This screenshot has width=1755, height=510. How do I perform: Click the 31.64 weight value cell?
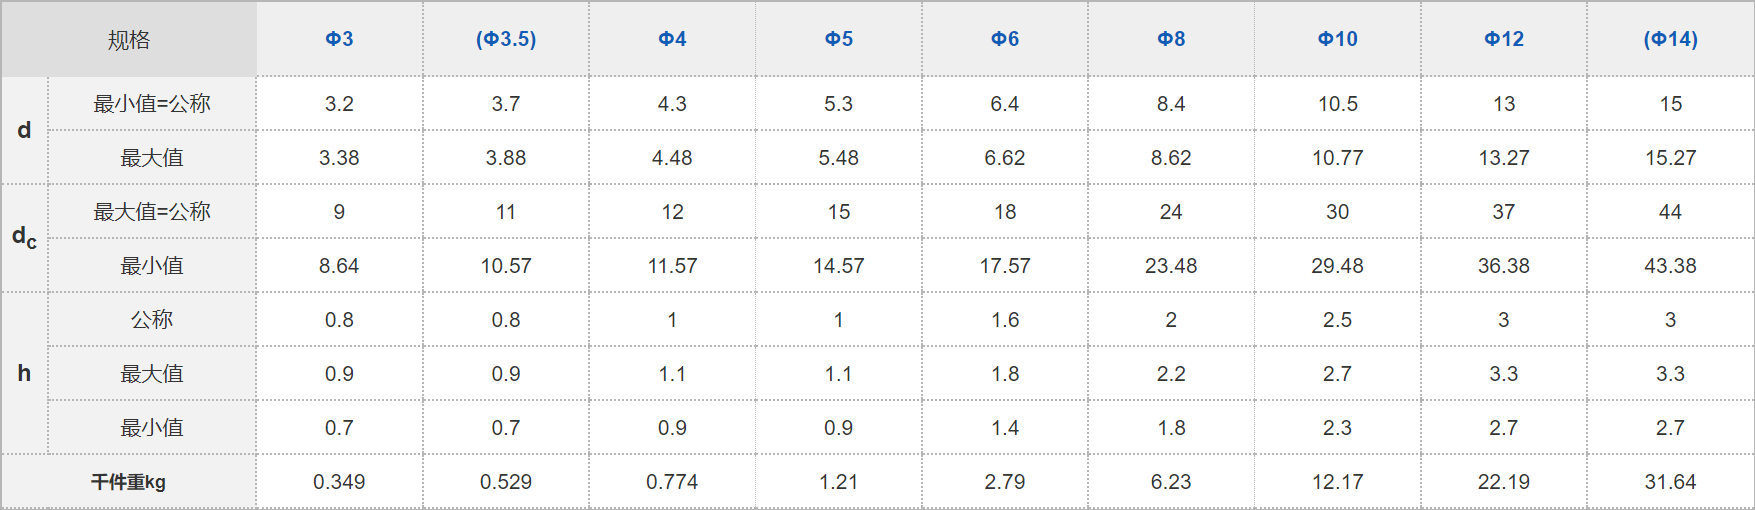tap(1670, 482)
